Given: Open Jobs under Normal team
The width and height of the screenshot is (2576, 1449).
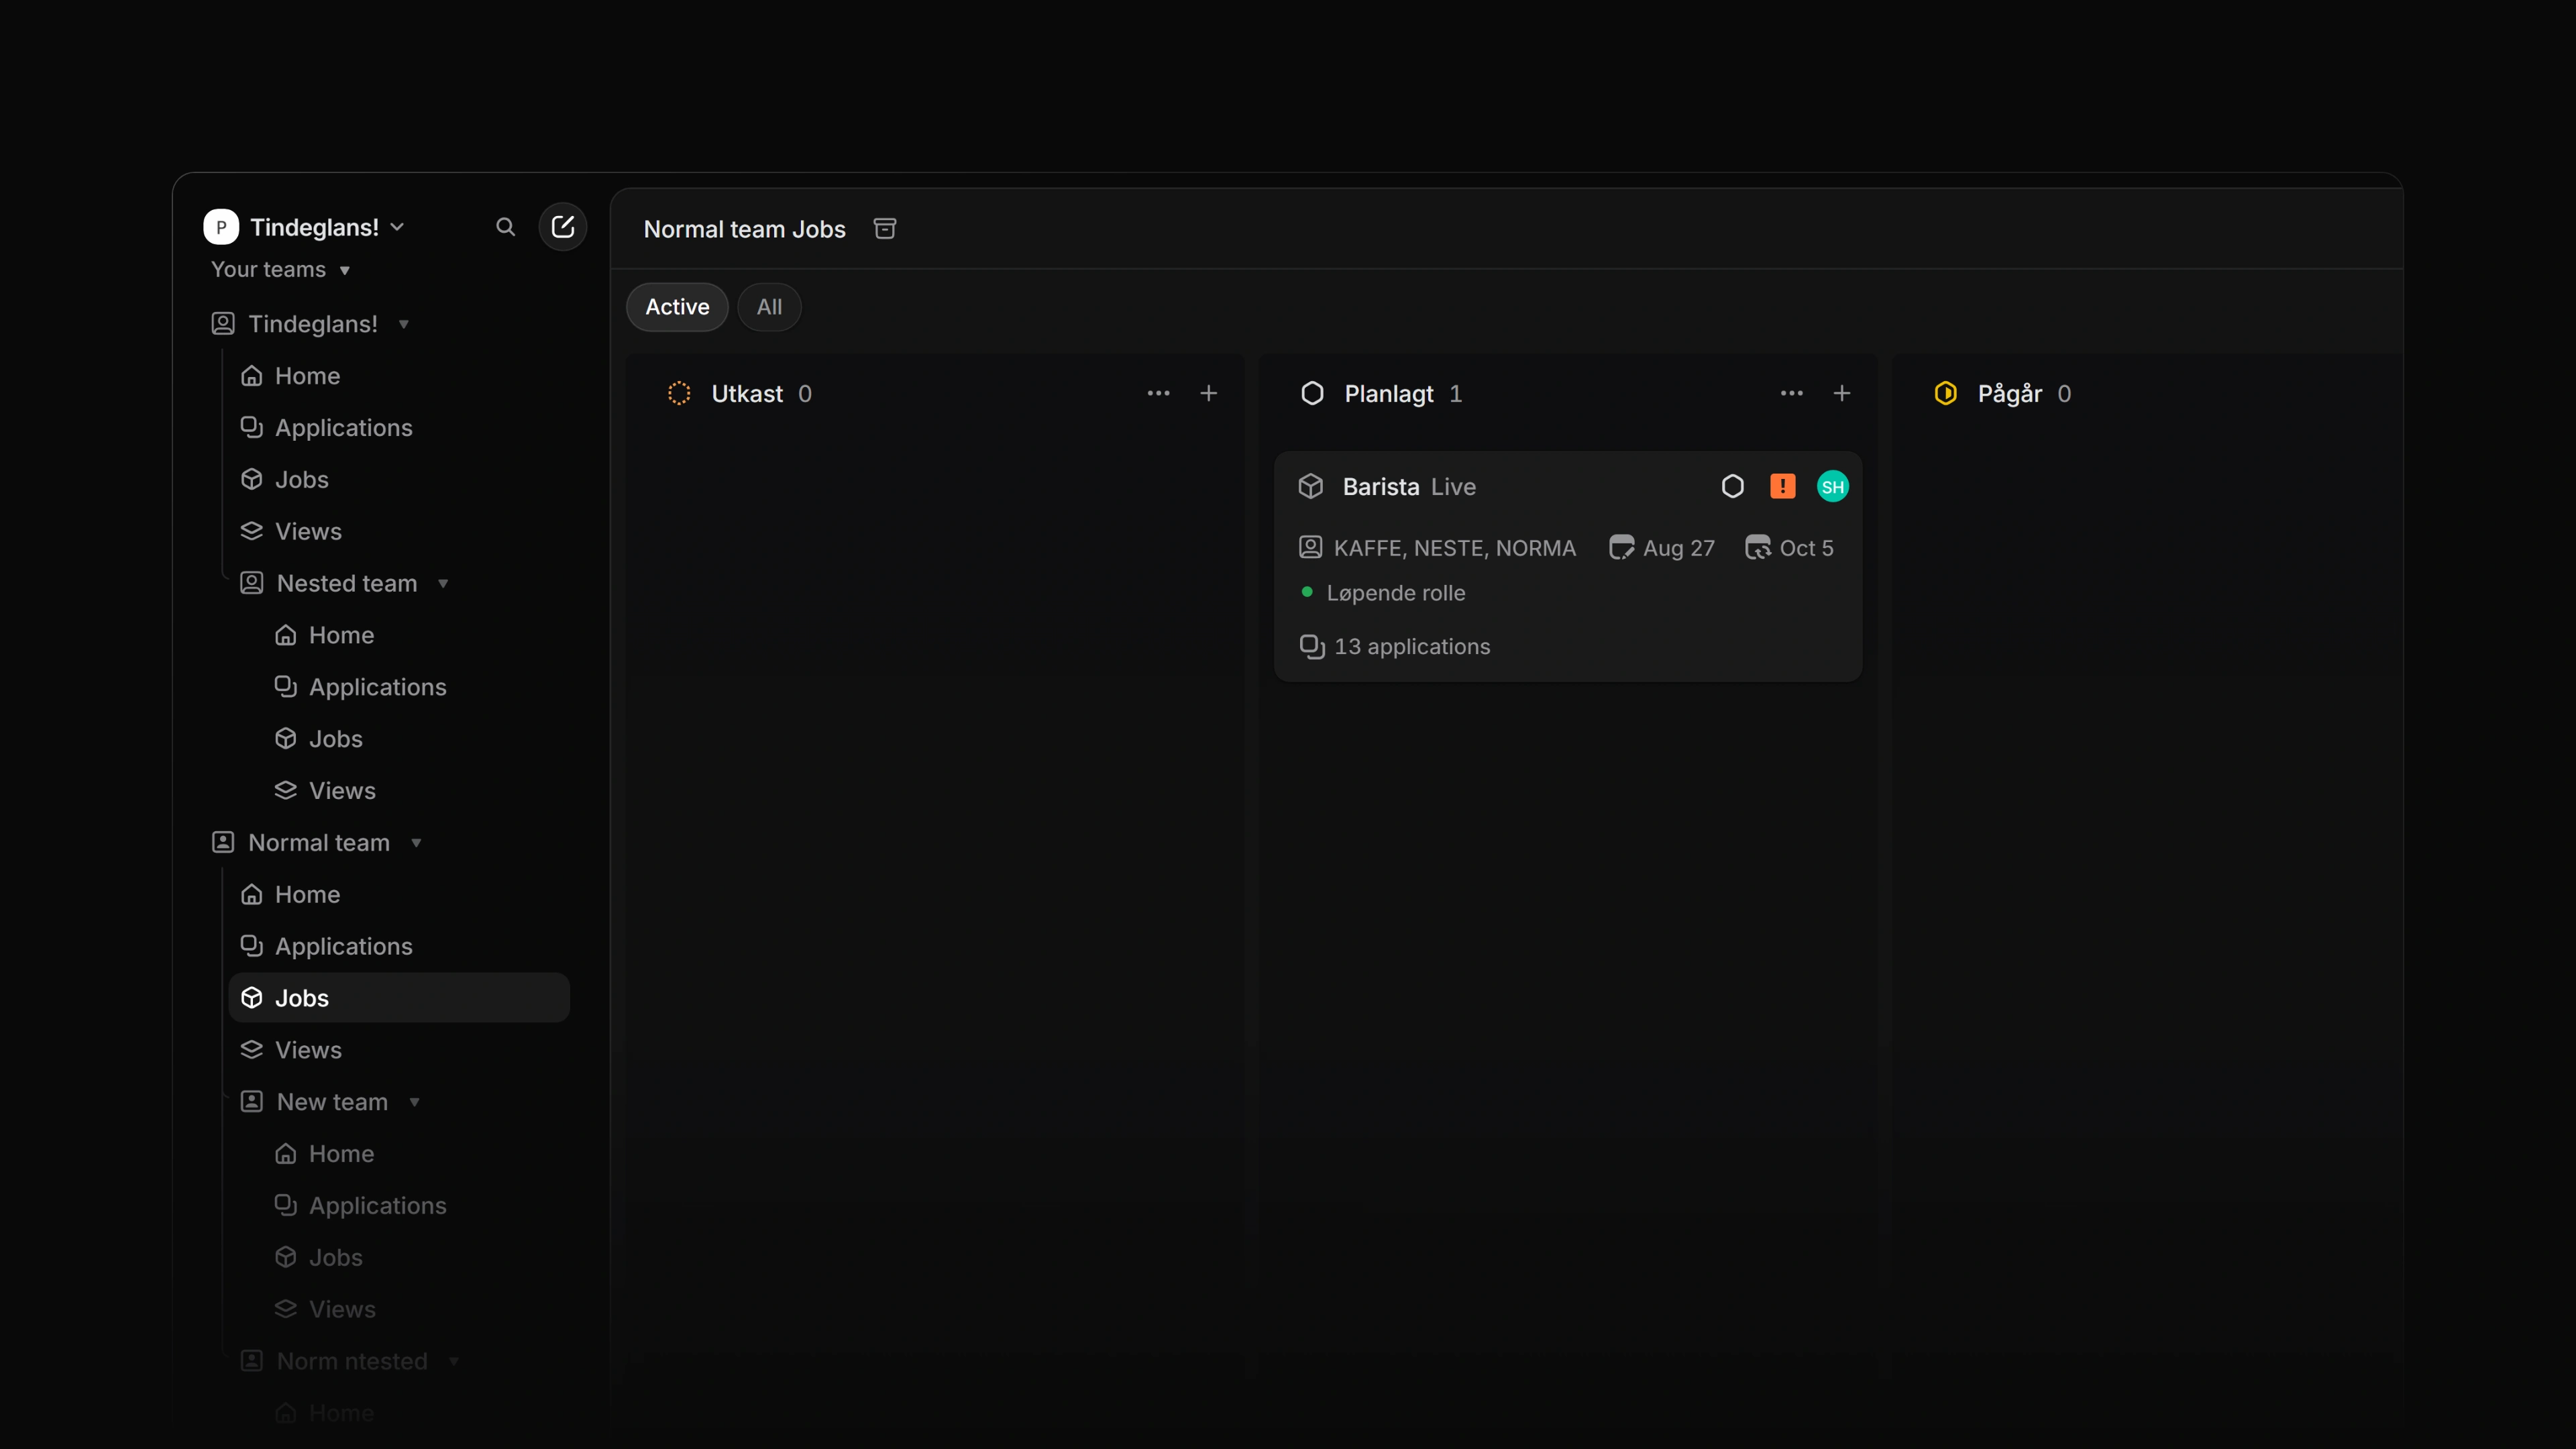Looking at the screenshot, I should (399, 998).
